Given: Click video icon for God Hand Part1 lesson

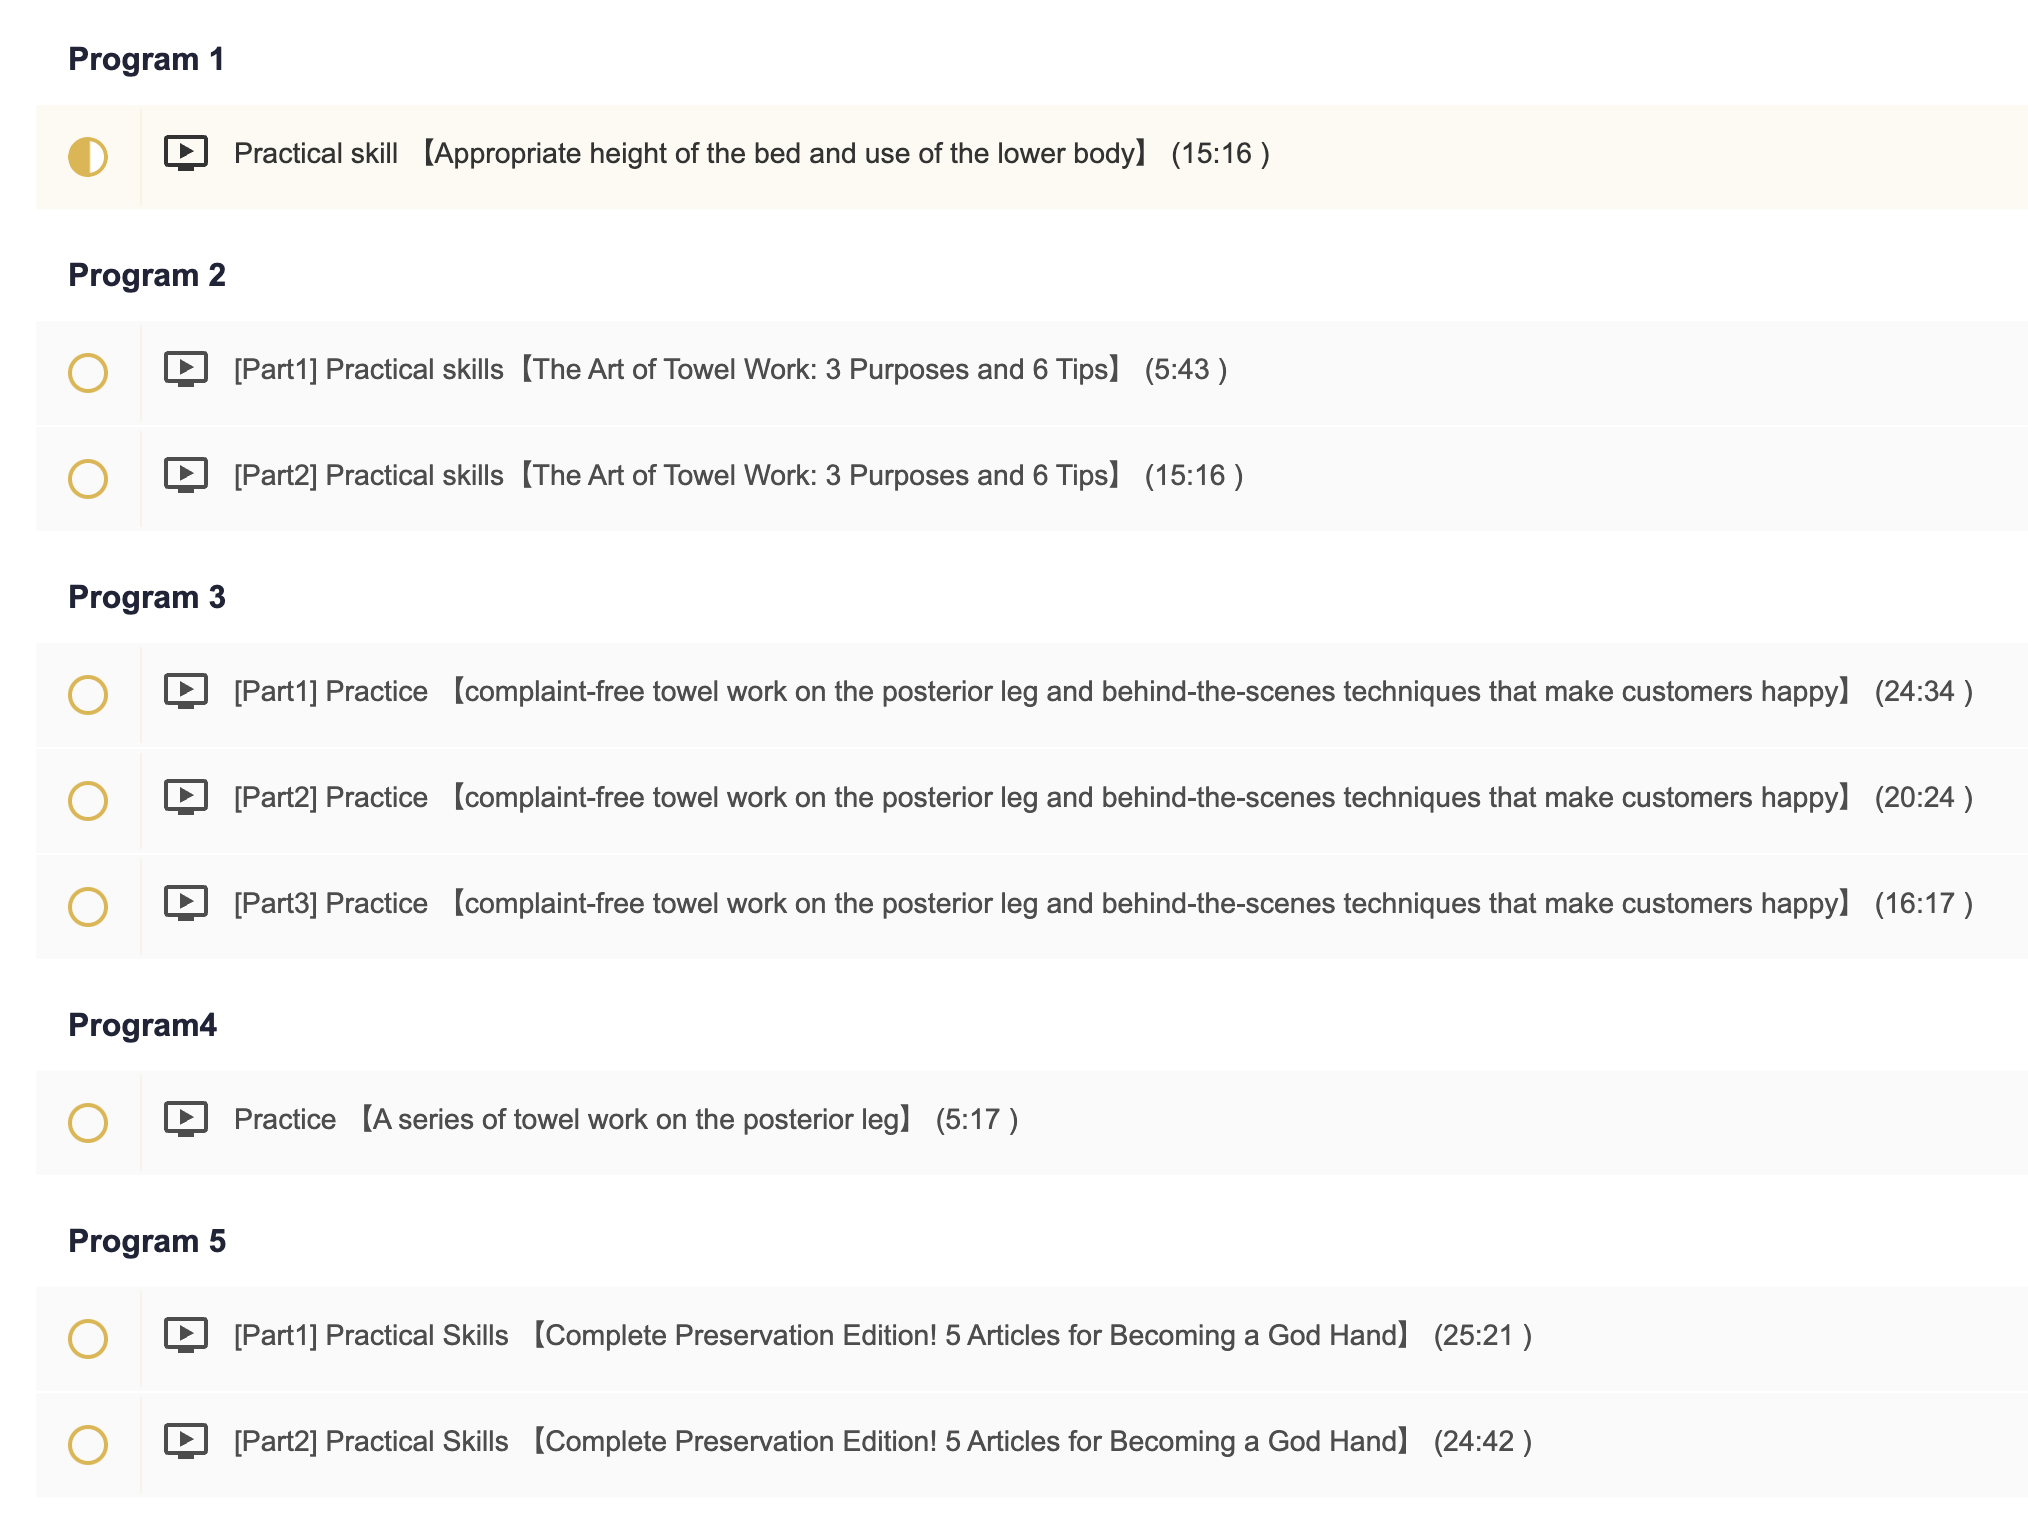Looking at the screenshot, I should (186, 1336).
